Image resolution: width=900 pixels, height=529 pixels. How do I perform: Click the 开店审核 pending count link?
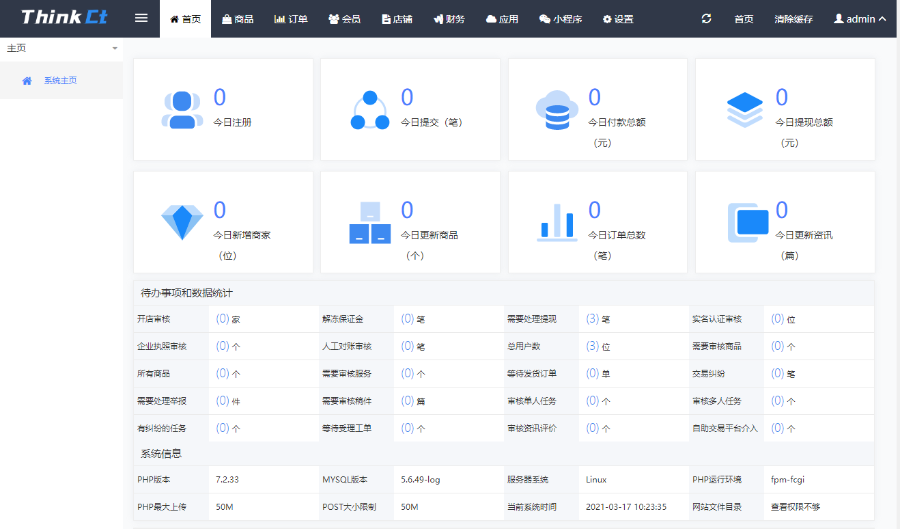[x=222, y=319]
